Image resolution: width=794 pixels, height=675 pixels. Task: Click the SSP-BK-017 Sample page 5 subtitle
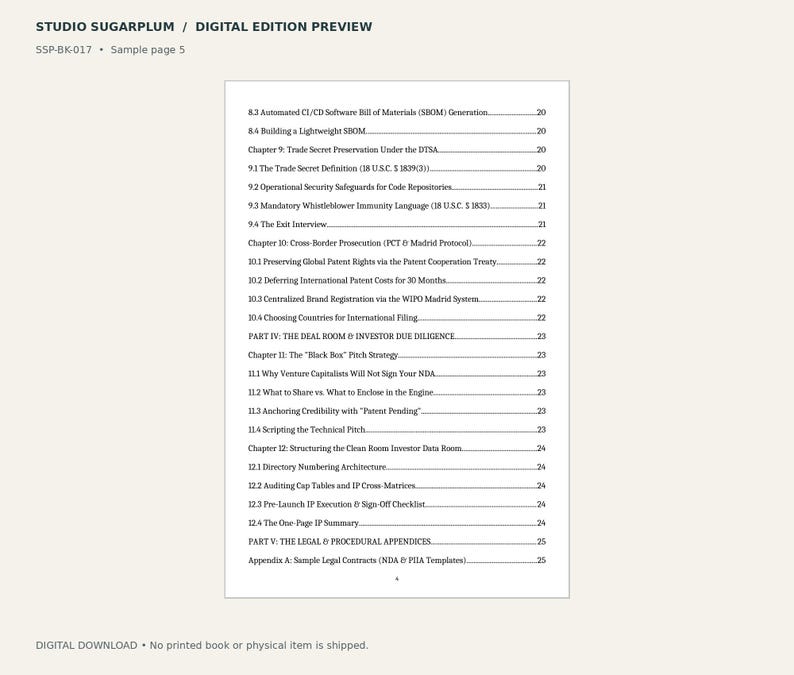pos(110,50)
